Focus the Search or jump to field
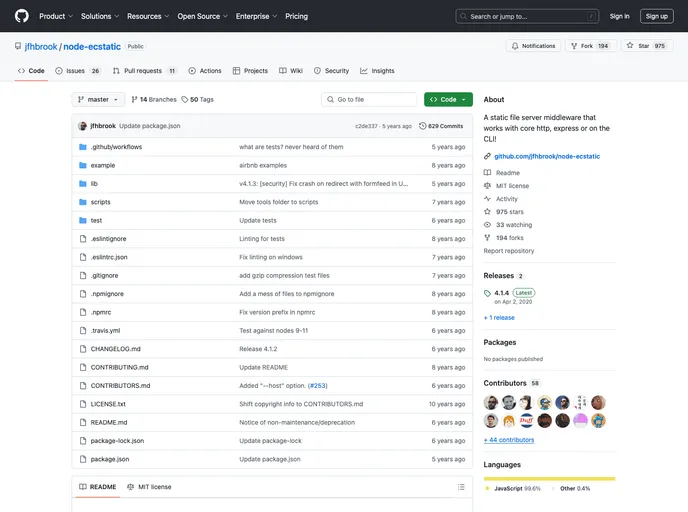The width and height of the screenshot is (688, 512). pos(527,16)
